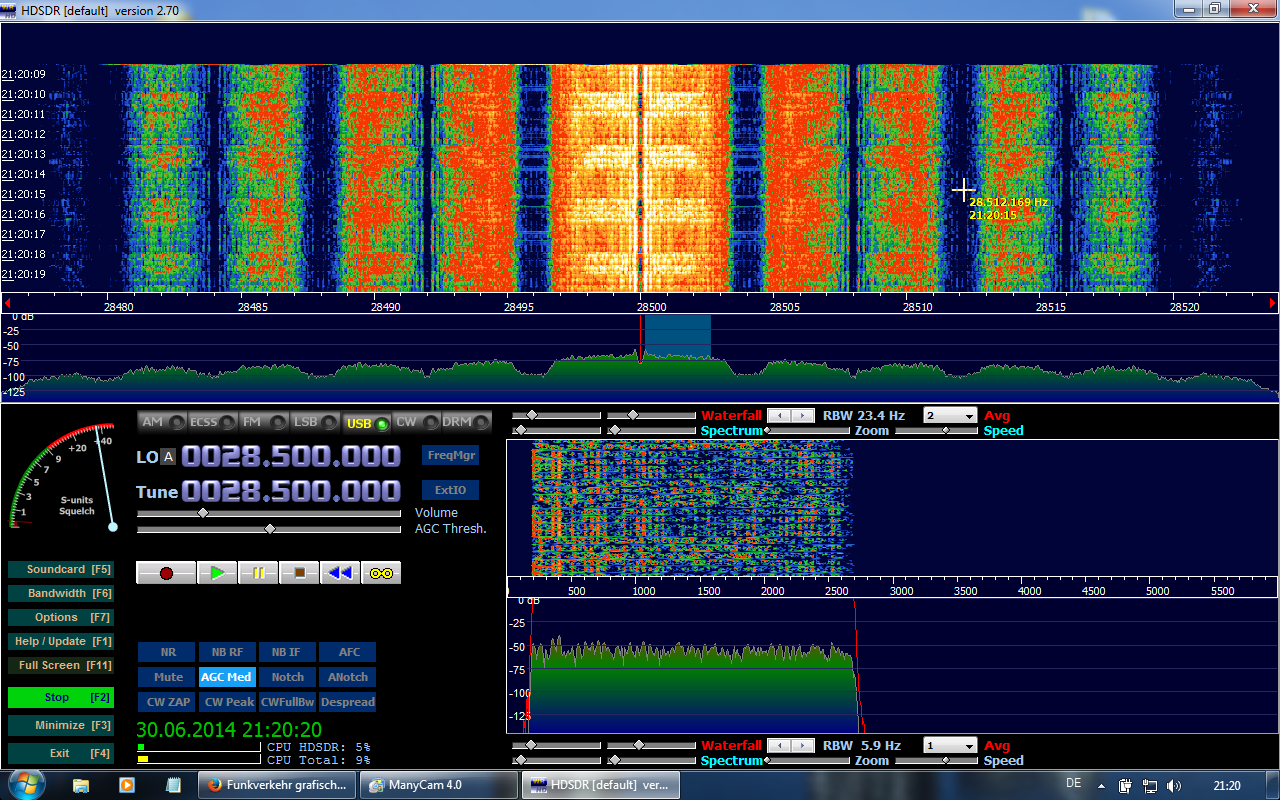Open upper Avg dropdown showing 2

point(950,415)
